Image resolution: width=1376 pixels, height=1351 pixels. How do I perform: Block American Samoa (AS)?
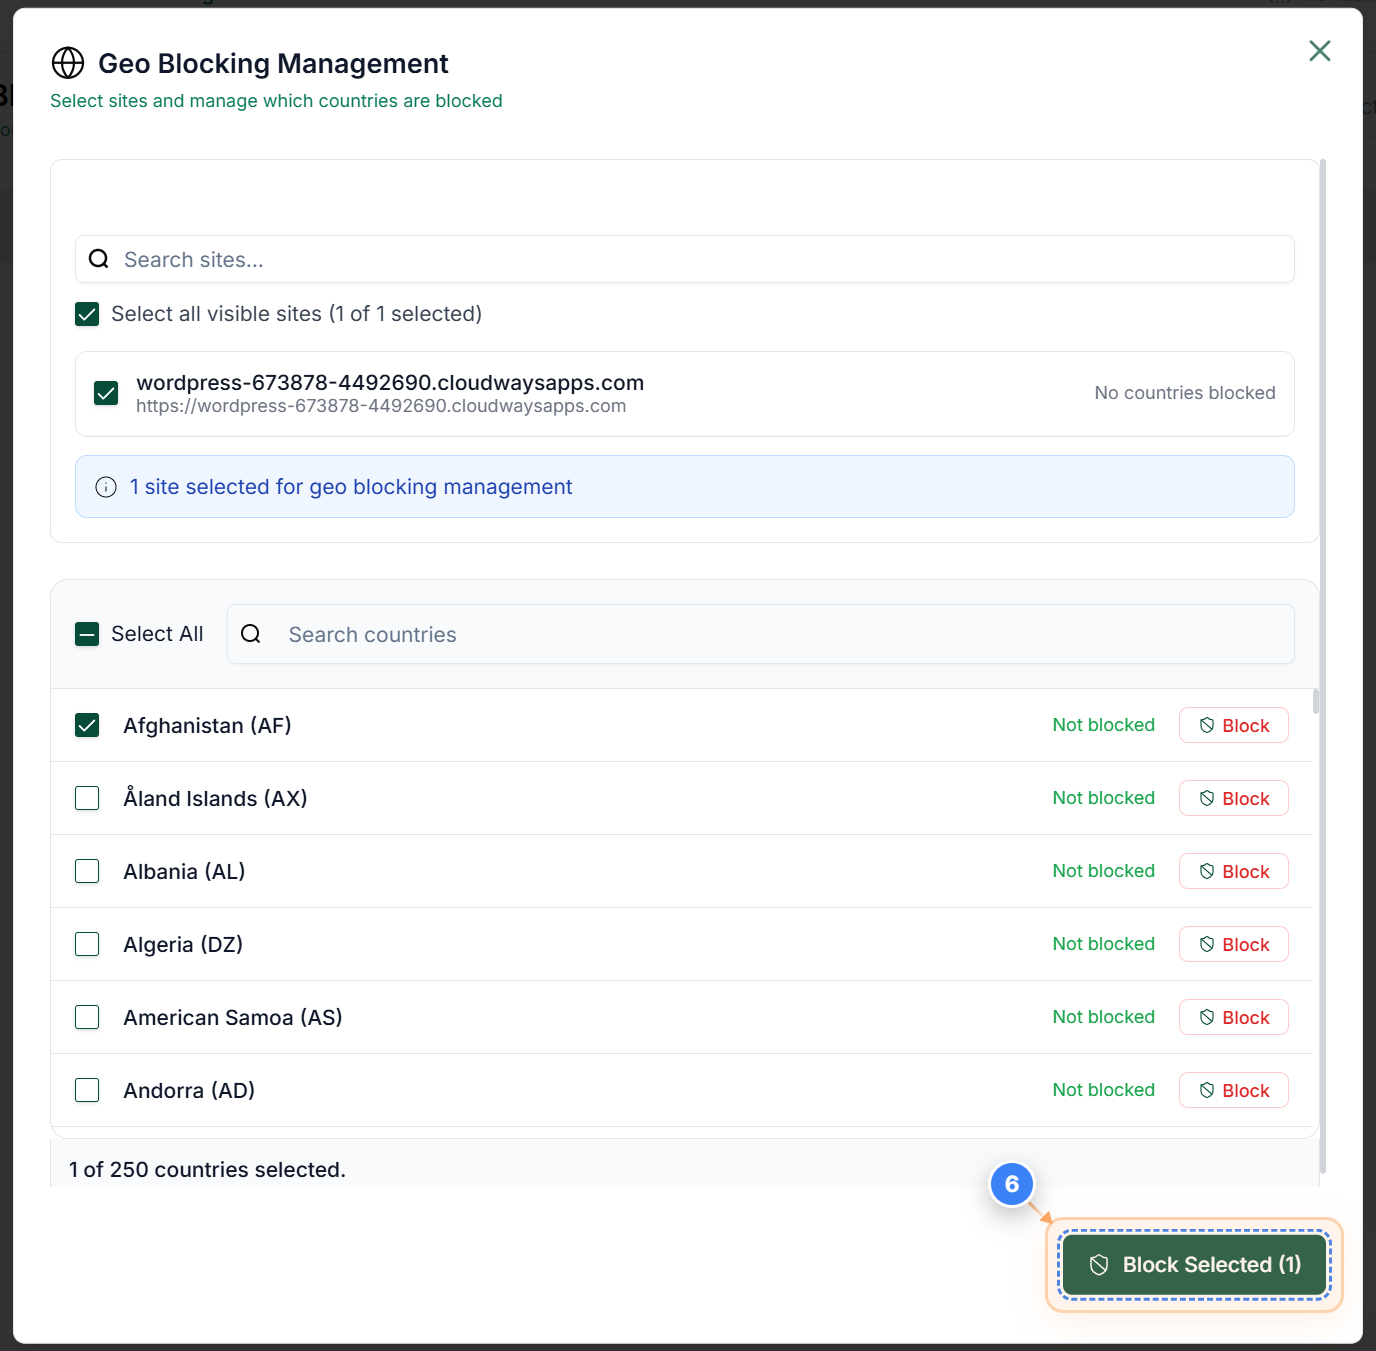(x=1233, y=1017)
